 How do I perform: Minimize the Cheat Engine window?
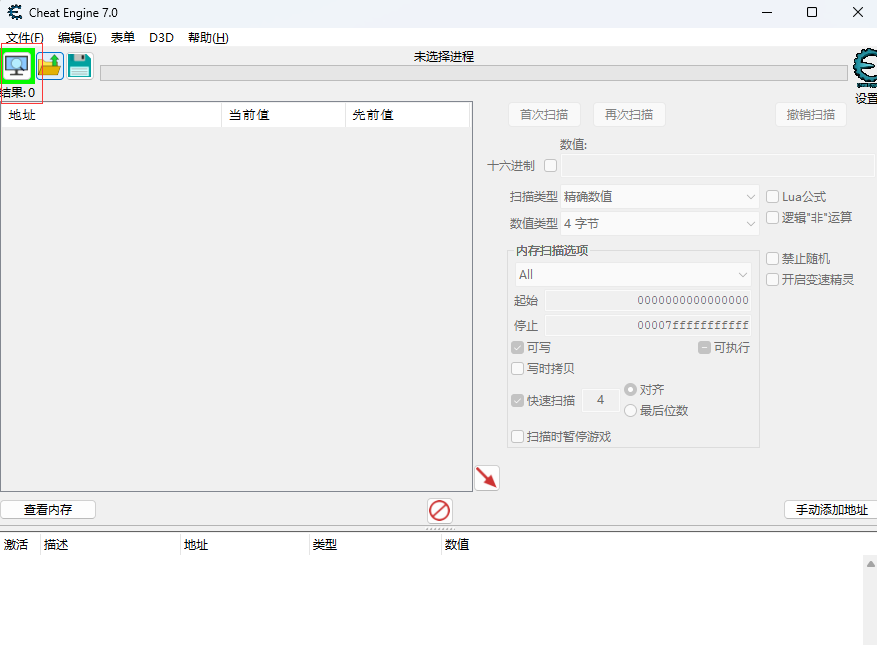click(767, 12)
